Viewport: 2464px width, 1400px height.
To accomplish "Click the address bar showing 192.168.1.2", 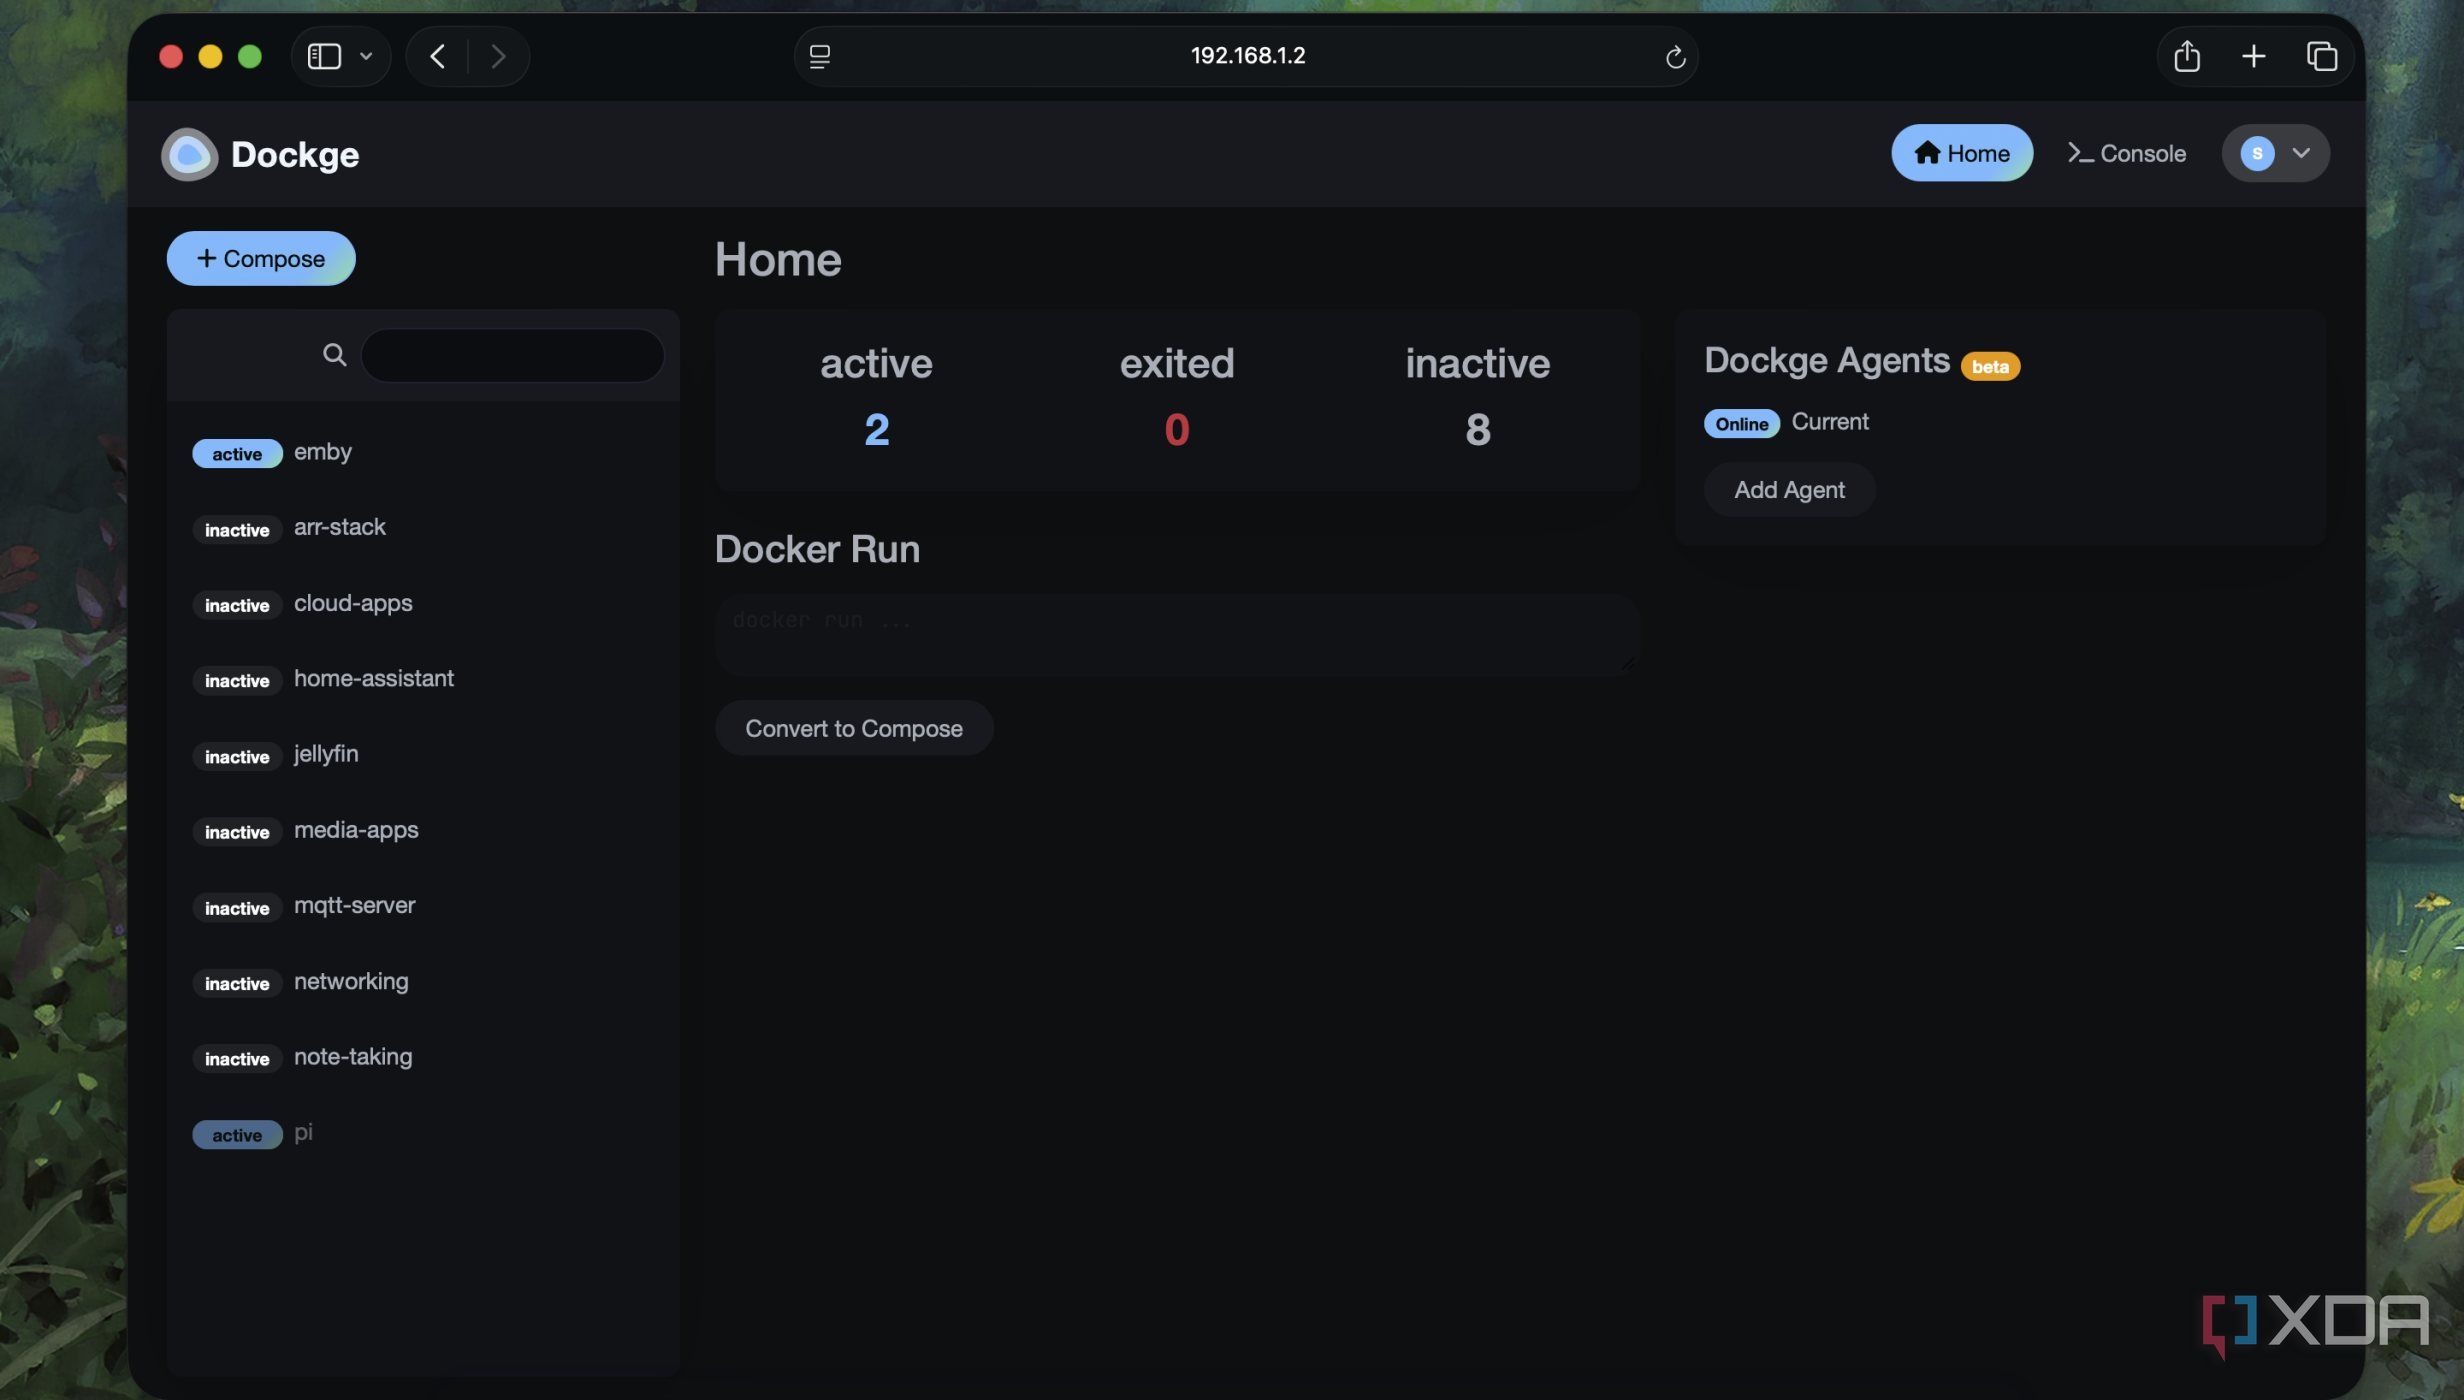I will (x=1247, y=56).
